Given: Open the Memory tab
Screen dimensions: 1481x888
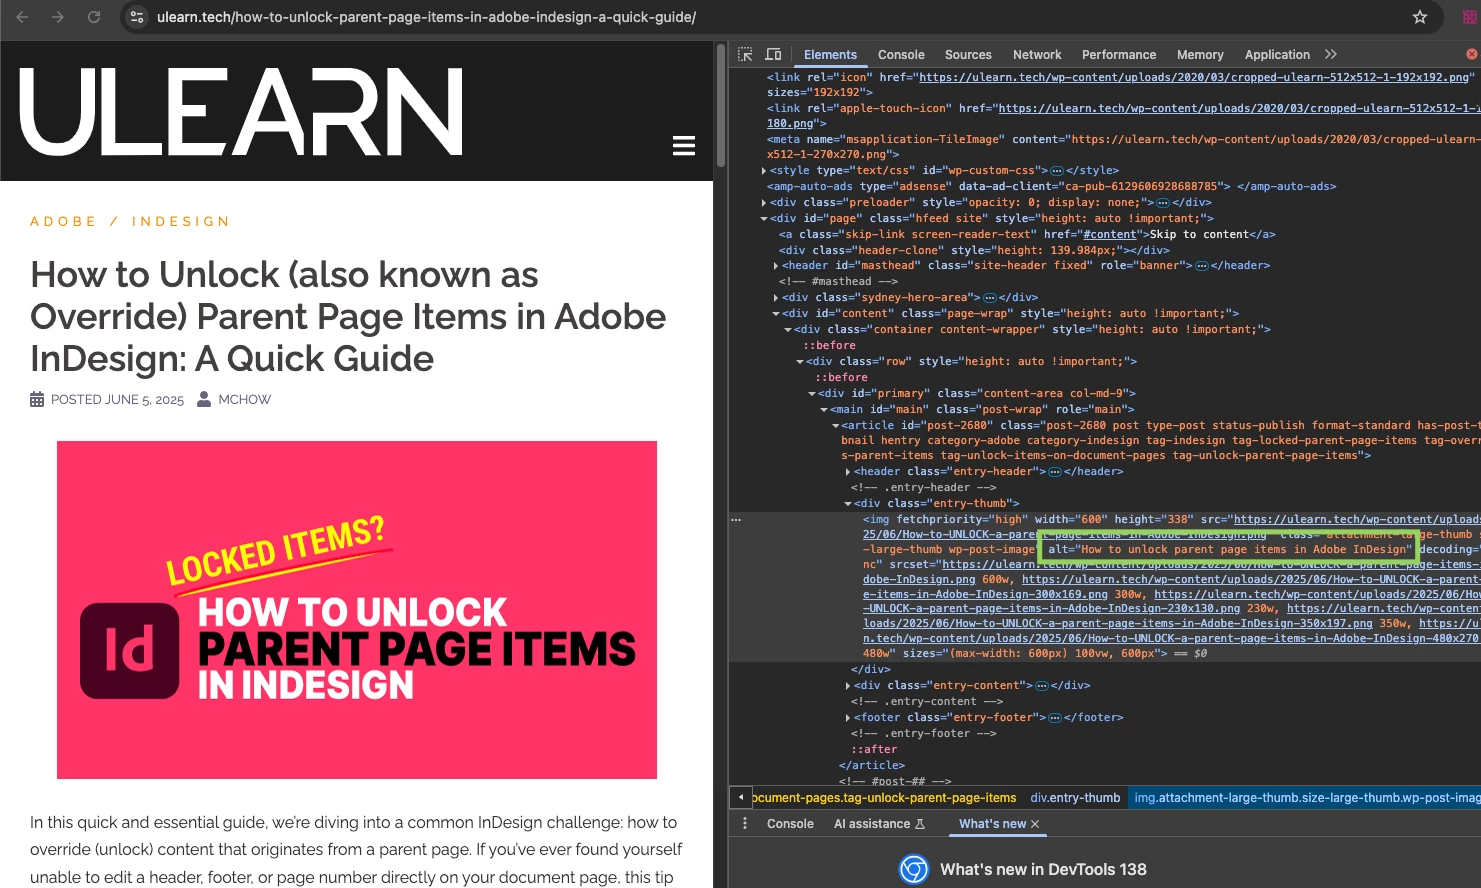Looking at the screenshot, I should coord(1200,55).
